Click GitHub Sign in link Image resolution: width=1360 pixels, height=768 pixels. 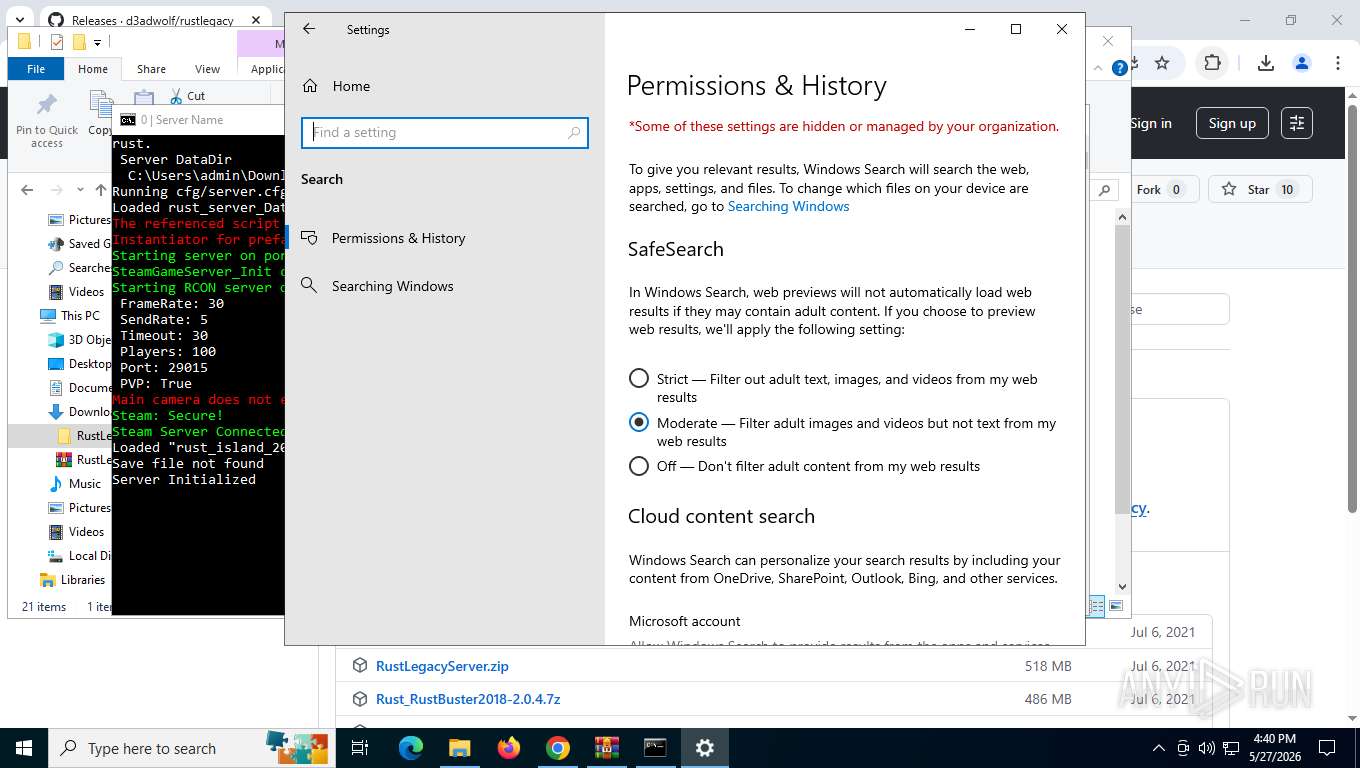(x=1150, y=123)
